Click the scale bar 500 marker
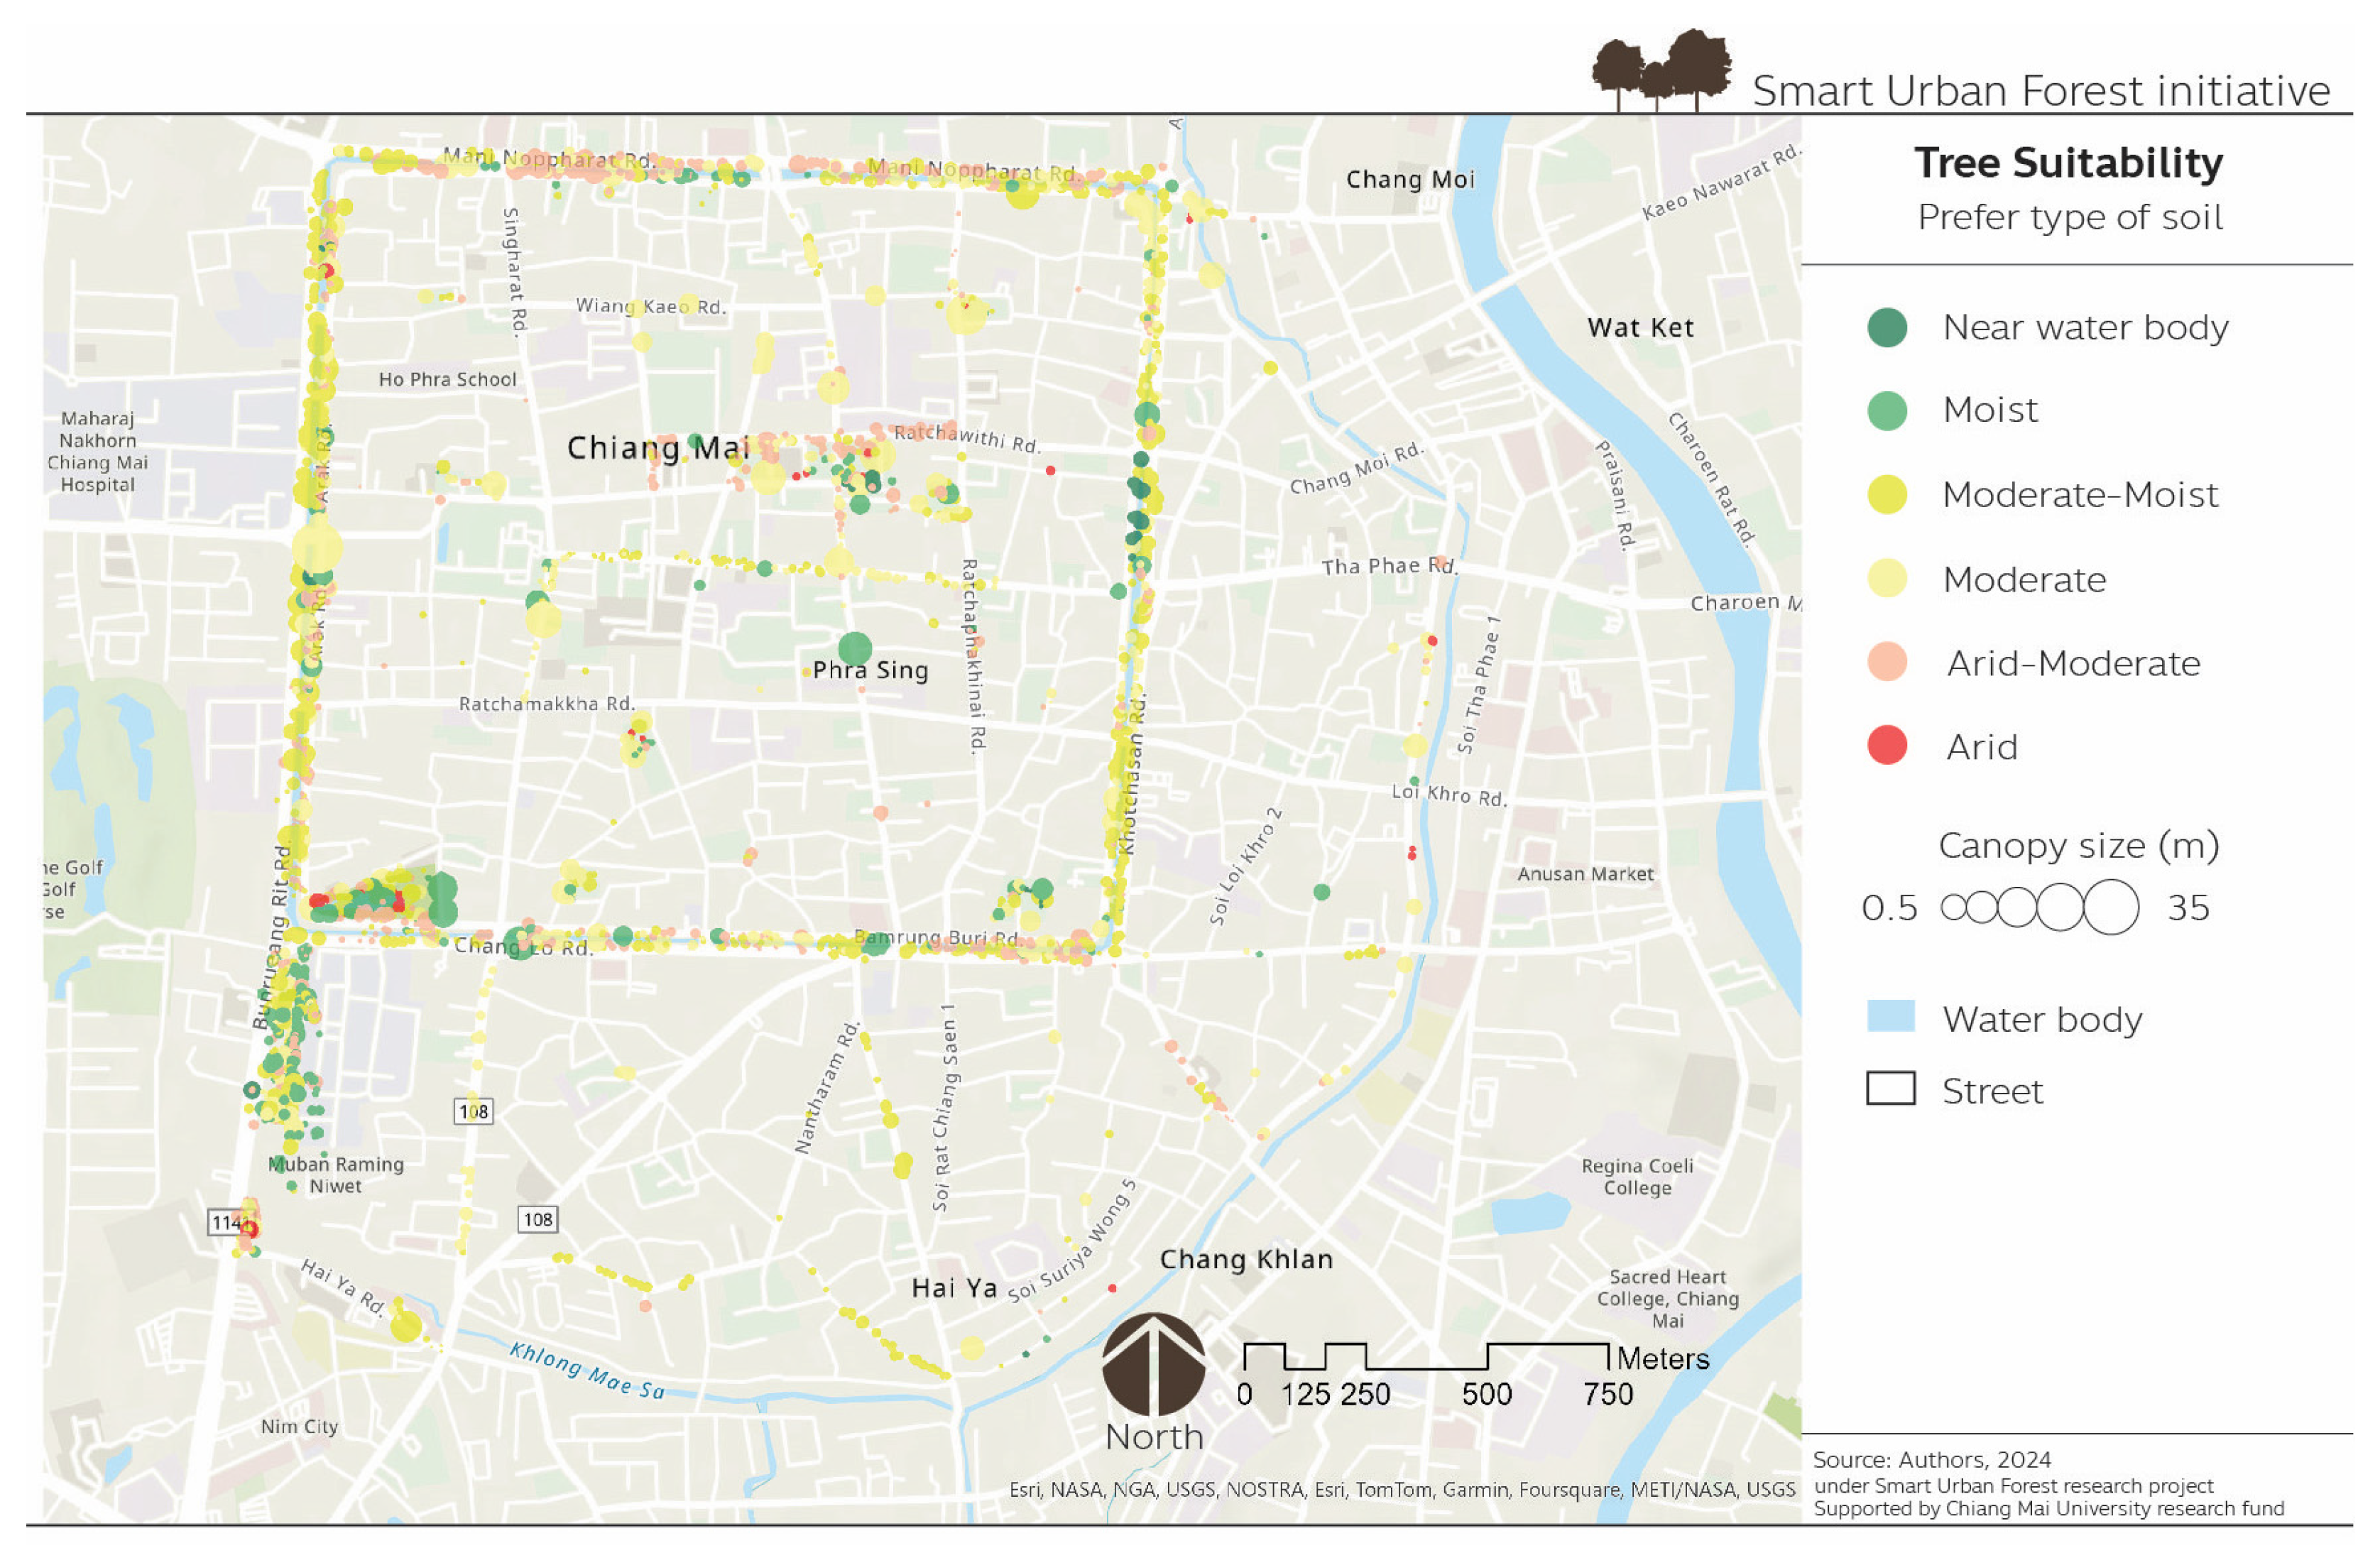This screenshot has width=2380, height=1553. point(1486,1393)
